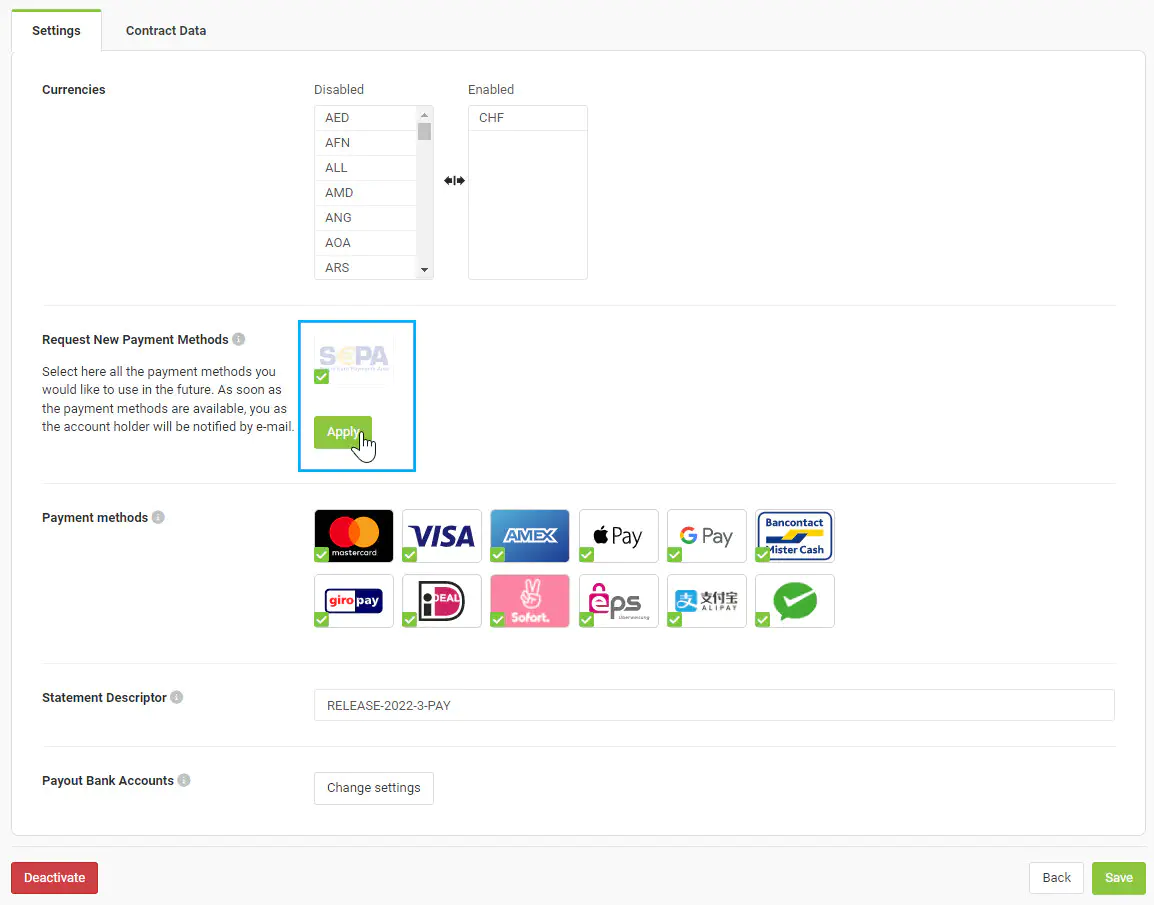The height and width of the screenshot is (905, 1154).
Task: Uncheck the SEPA payment method checkbox
Action: point(321,377)
